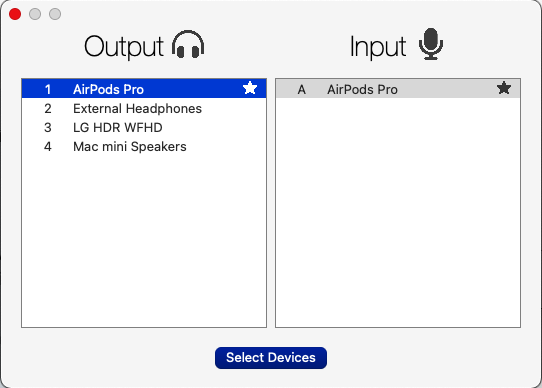Image resolution: width=542 pixels, height=388 pixels.
Task: Choose LG HDR WFHD as output
Action: click(x=144, y=128)
